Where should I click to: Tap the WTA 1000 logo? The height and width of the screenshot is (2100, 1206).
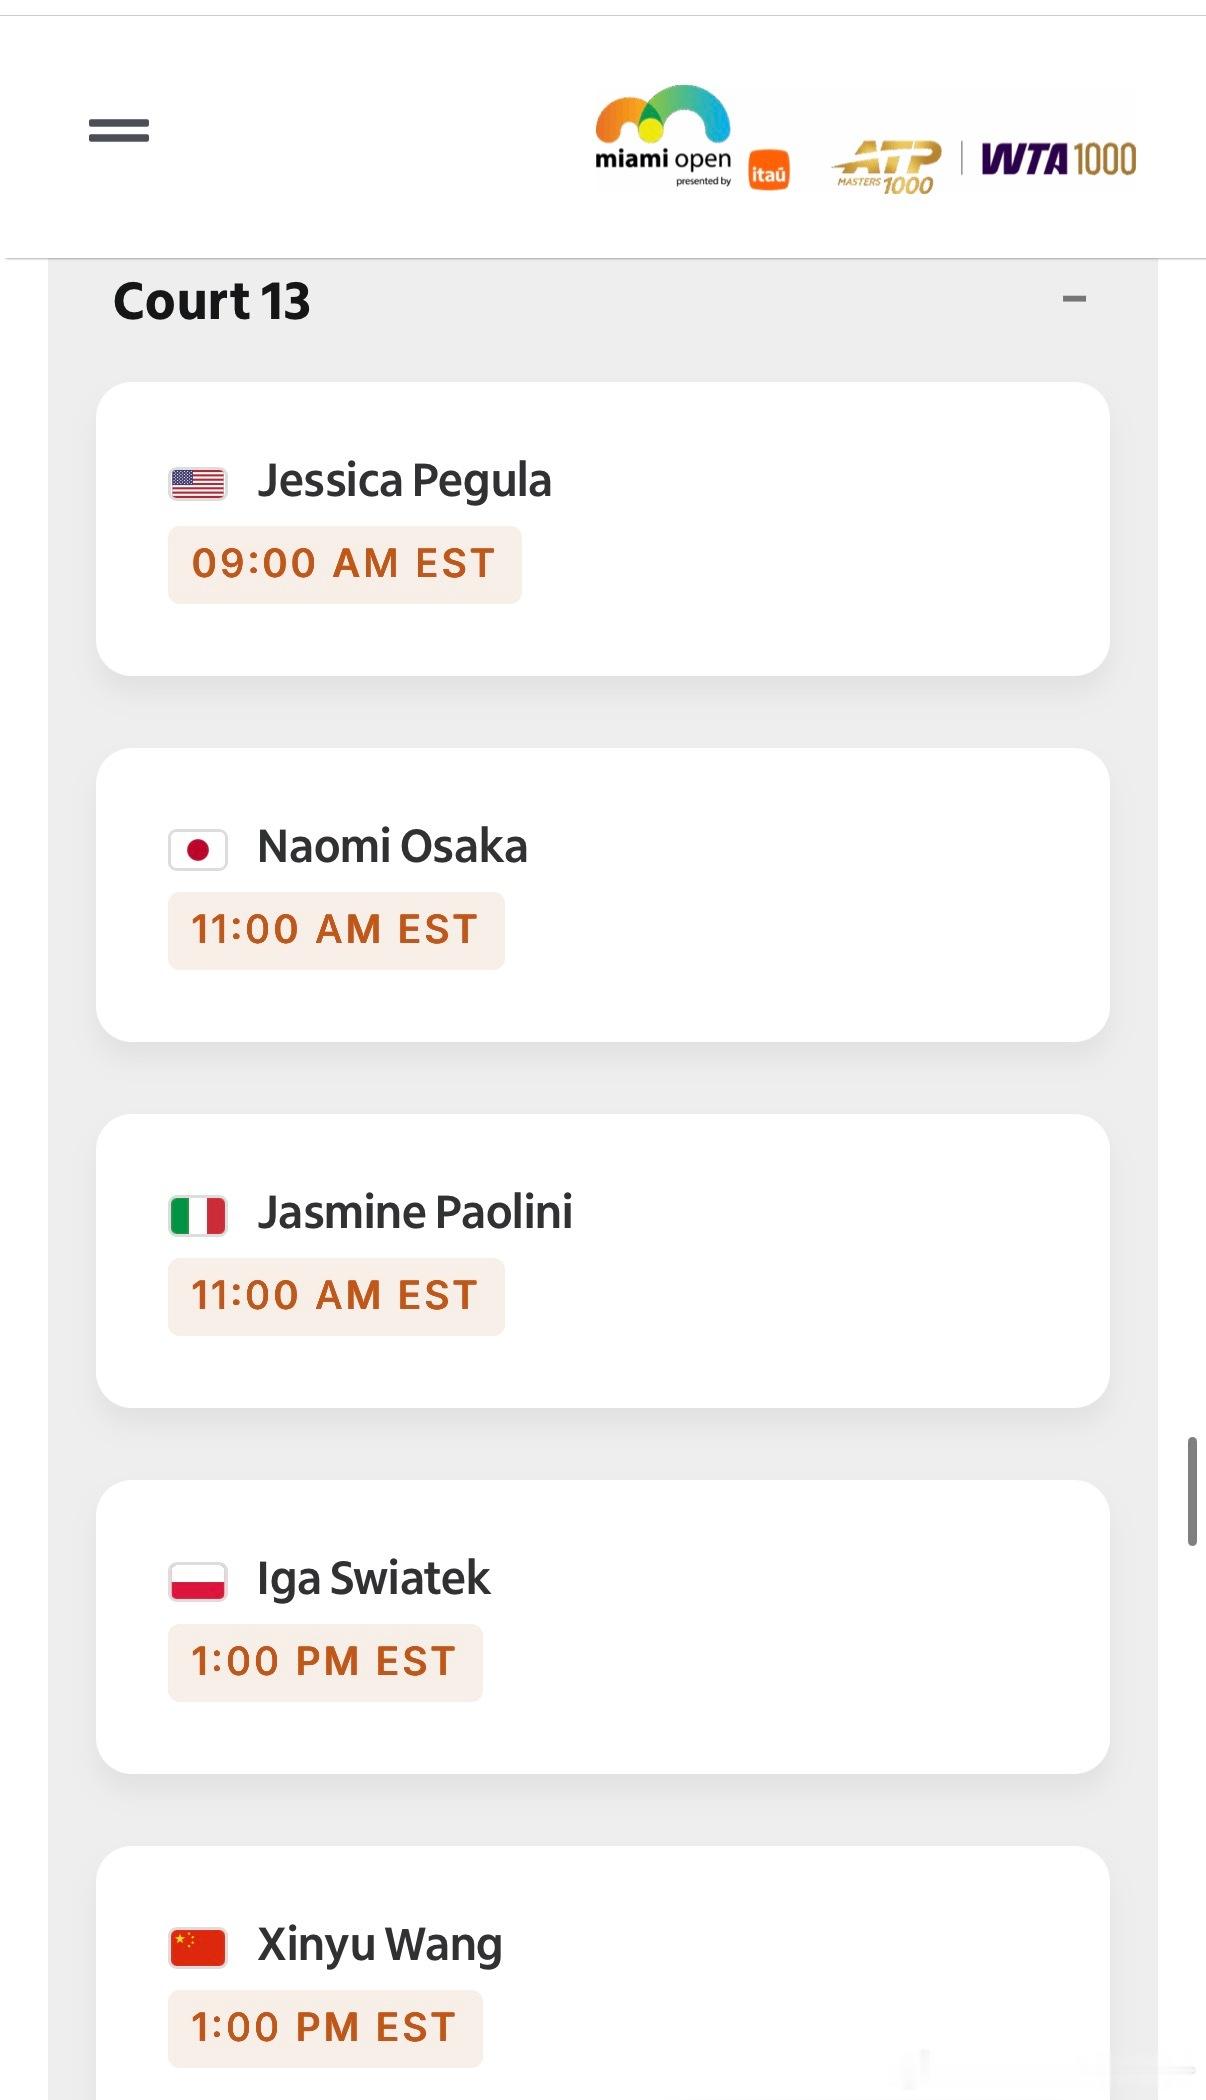tap(1058, 159)
